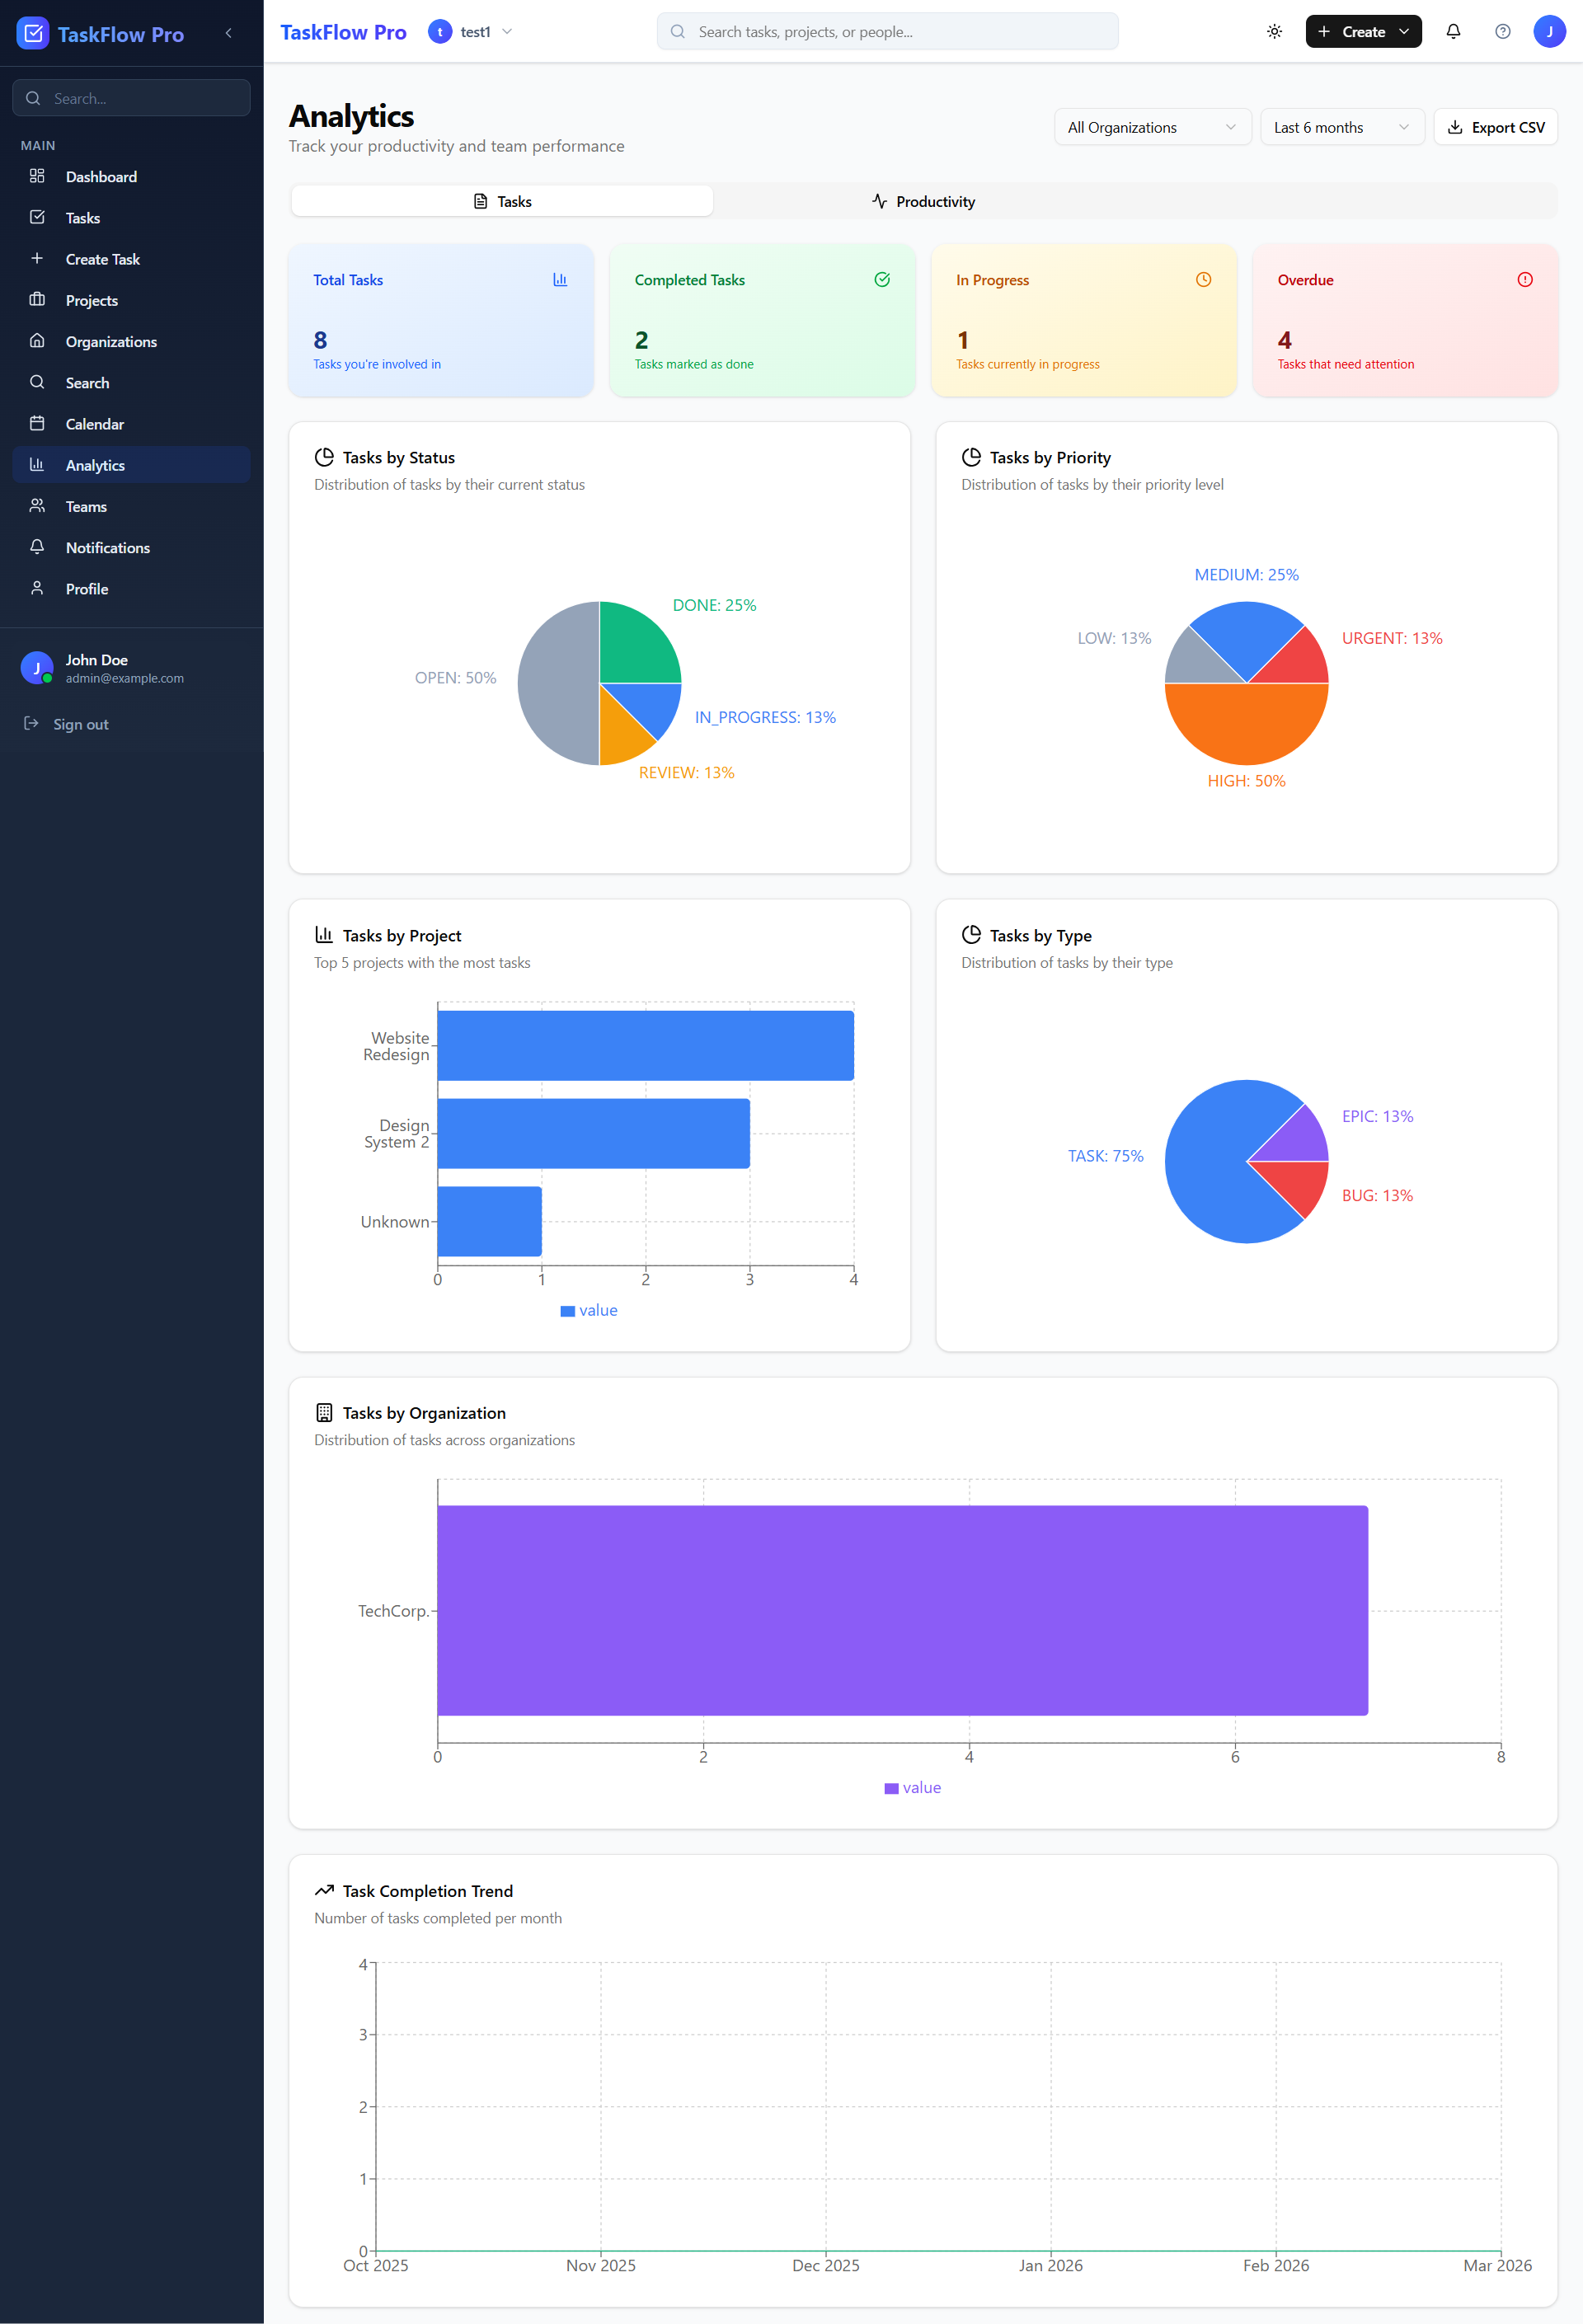Click the pie icon beside Tasks by Status
Screen dimensions: 1583x2324
click(x=324, y=457)
